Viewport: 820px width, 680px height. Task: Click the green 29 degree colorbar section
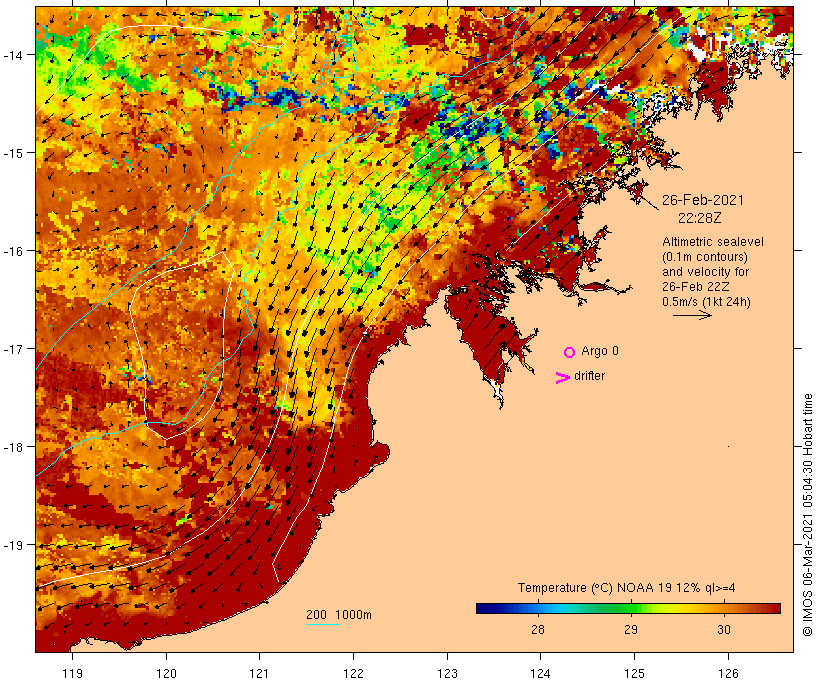point(630,608)
